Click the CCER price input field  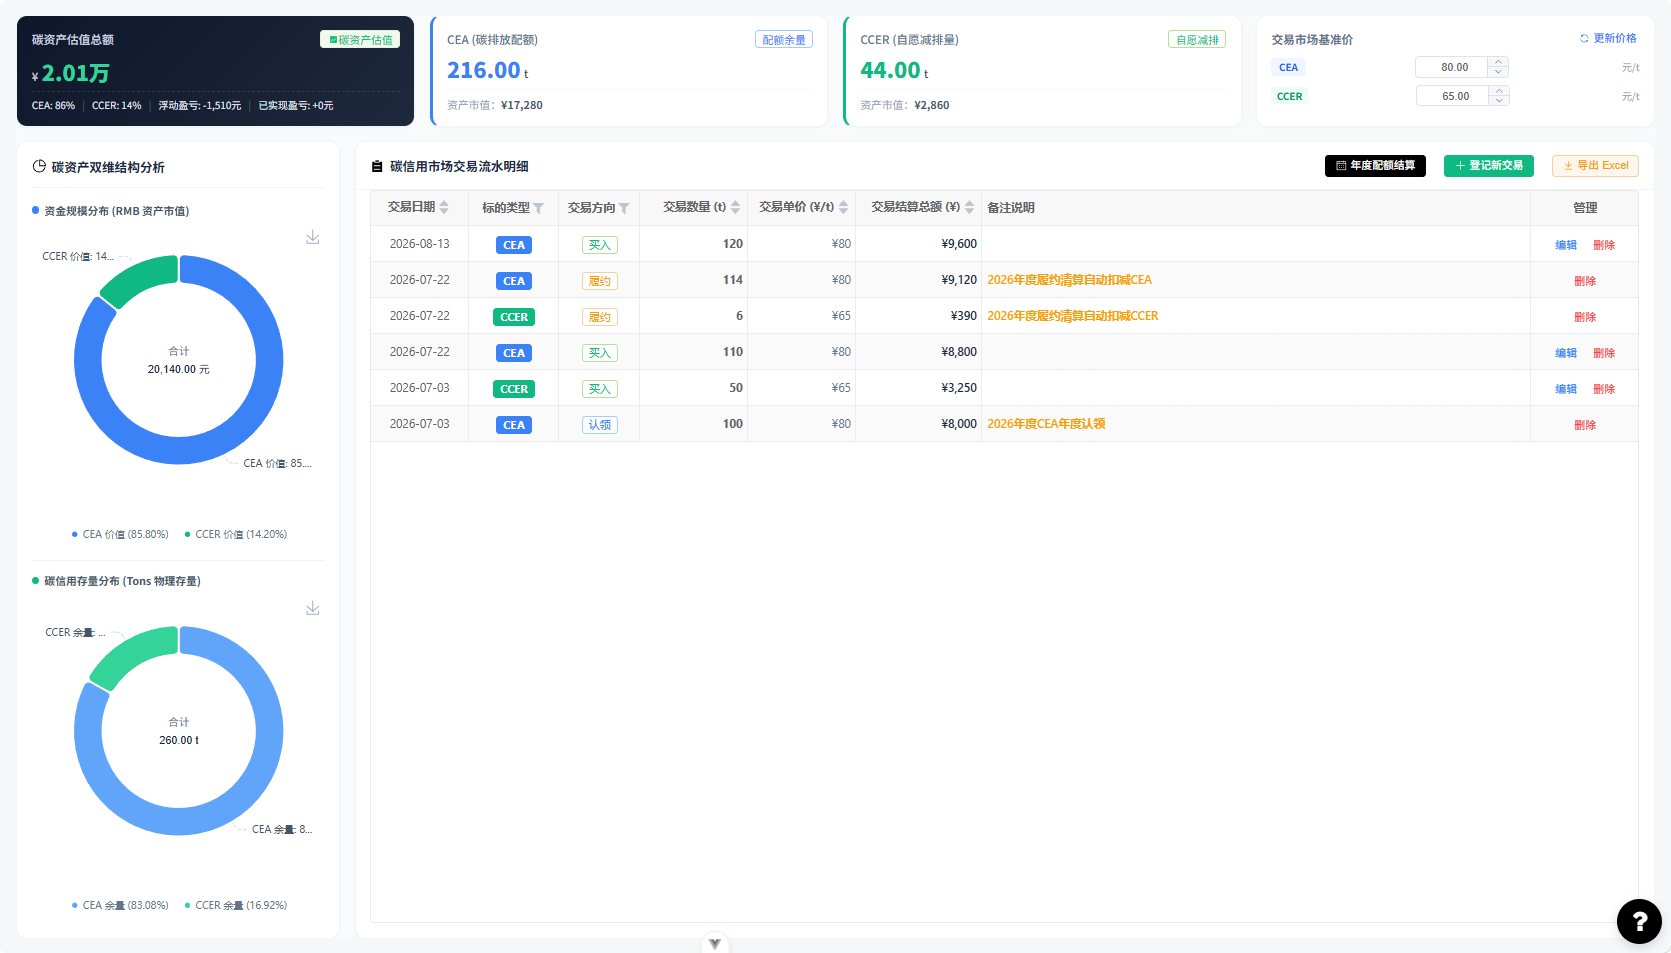(x=1453, y=96)
